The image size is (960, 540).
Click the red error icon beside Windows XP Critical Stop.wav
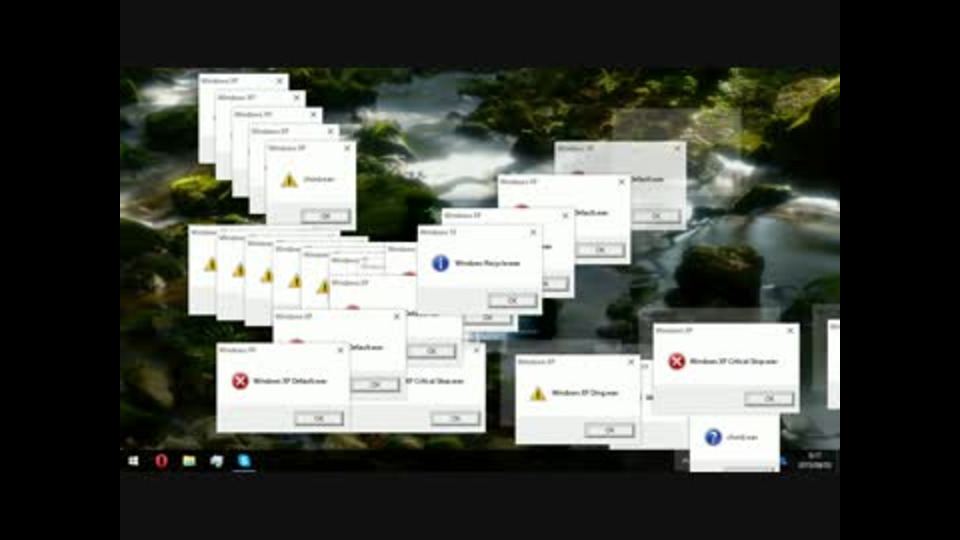677,361
